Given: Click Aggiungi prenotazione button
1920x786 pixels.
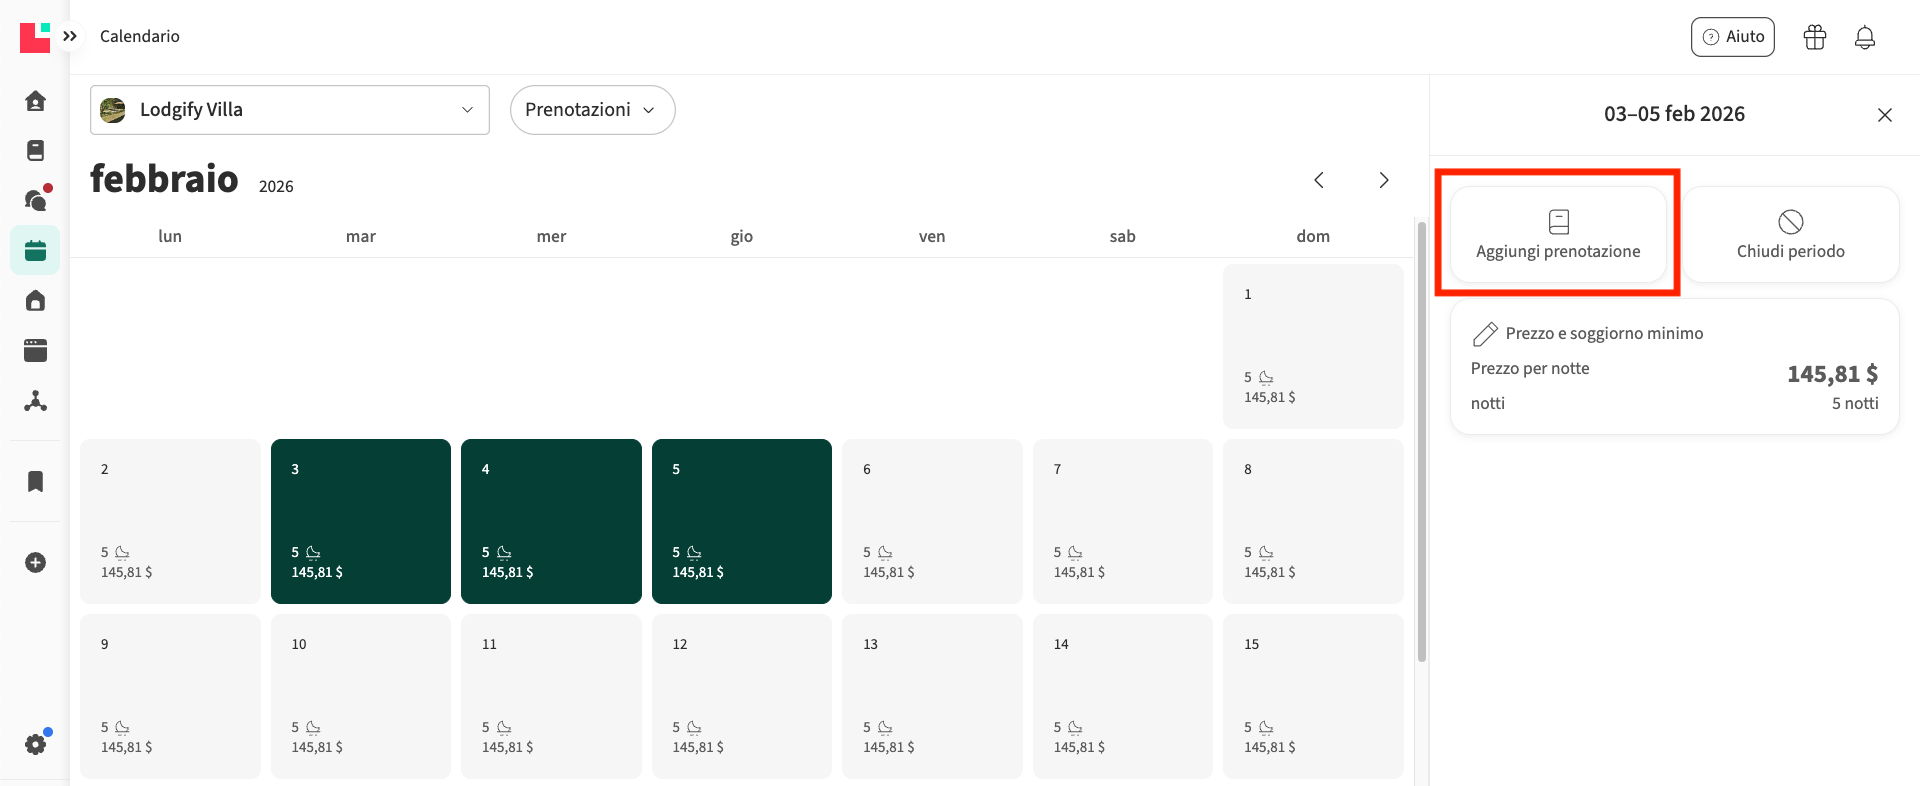Looking at the screenshot, I should (x=1558, y=235).
